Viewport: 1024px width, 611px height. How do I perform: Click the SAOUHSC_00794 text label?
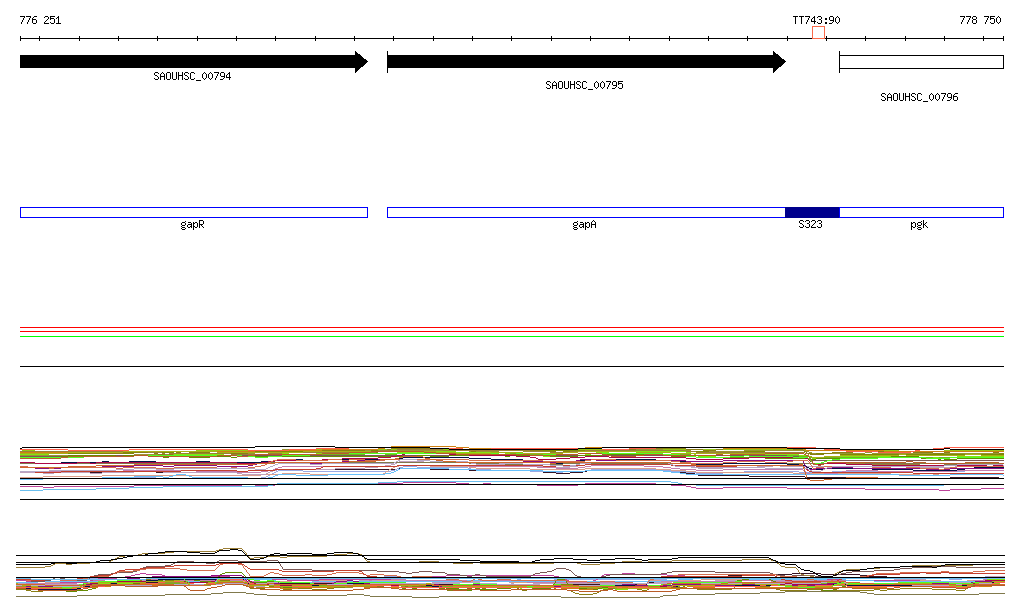(x=192, y=76)
